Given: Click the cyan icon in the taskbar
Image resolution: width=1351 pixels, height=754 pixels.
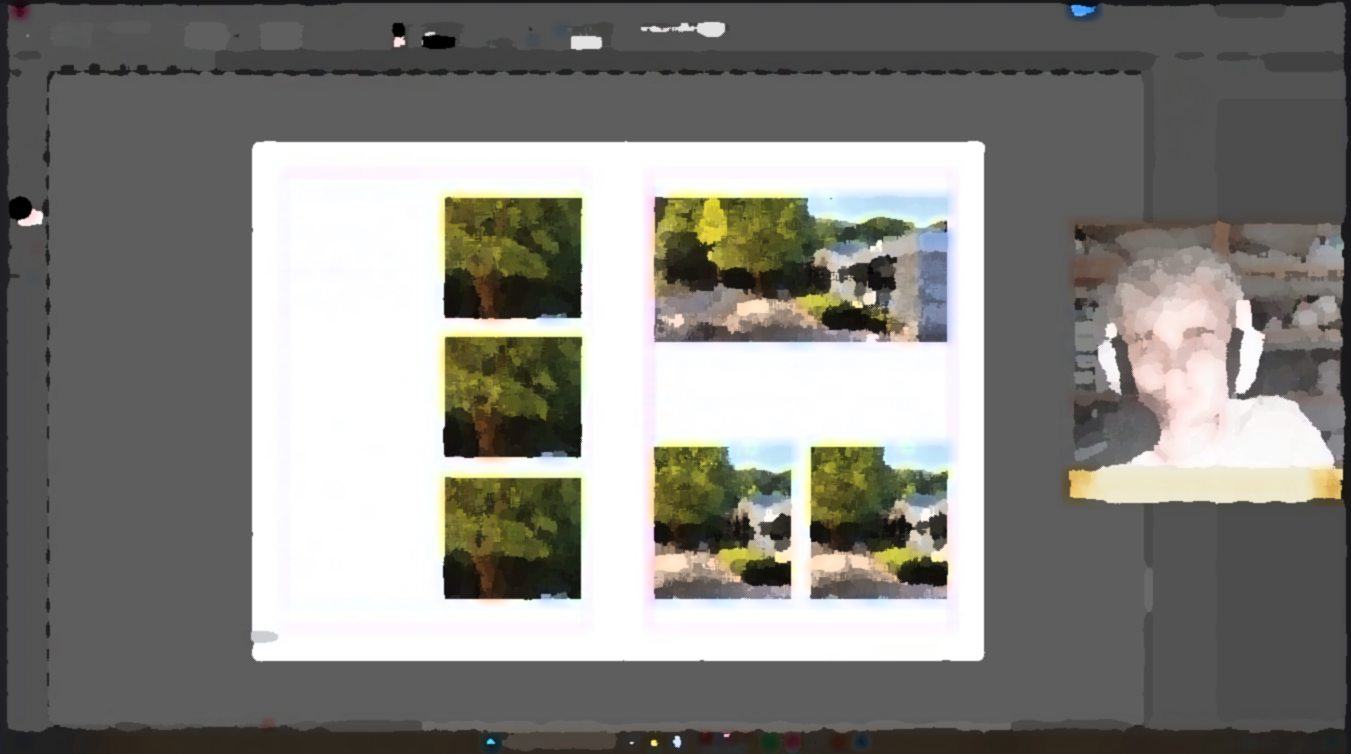Looking at the screenshot, I should click(x=490, y=742).
